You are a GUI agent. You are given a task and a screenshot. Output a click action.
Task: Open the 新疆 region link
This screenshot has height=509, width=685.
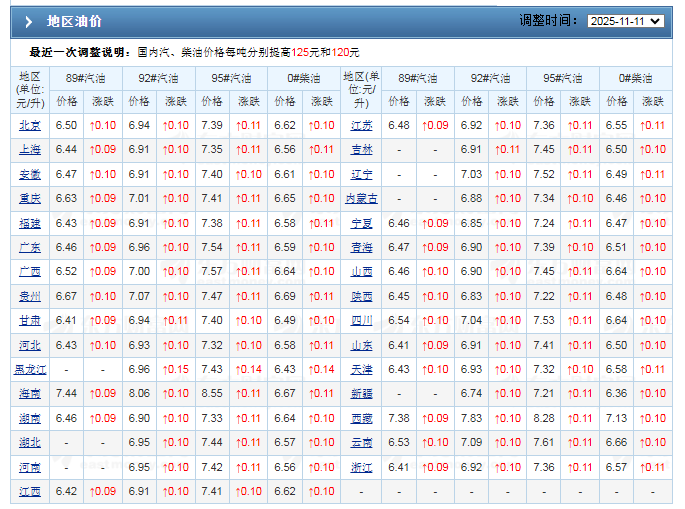362,393
